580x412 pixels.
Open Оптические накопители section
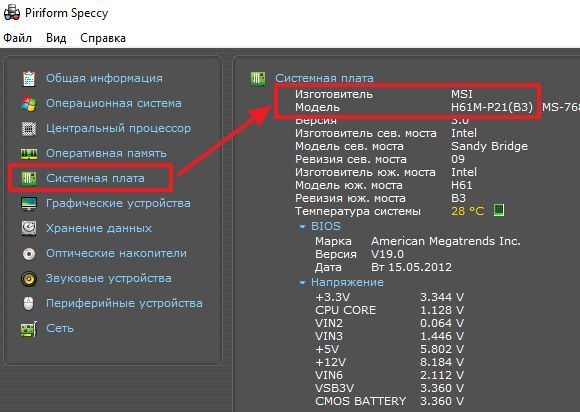click(116, 253)
